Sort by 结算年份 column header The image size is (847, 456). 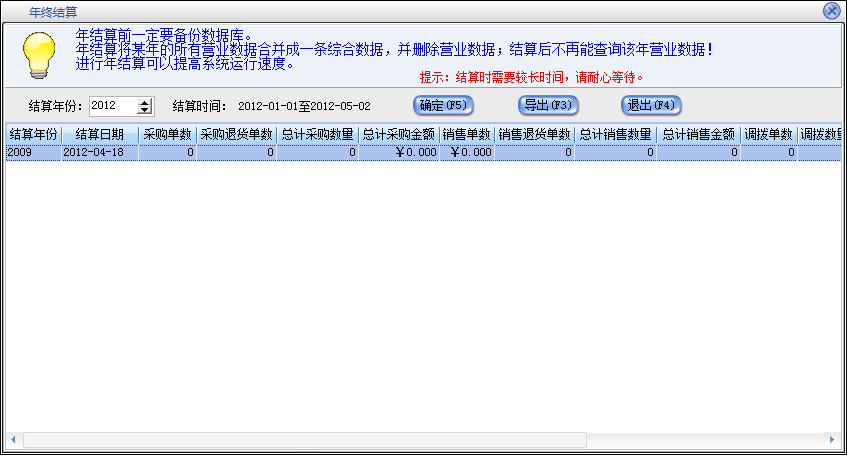tap(32, 134)
